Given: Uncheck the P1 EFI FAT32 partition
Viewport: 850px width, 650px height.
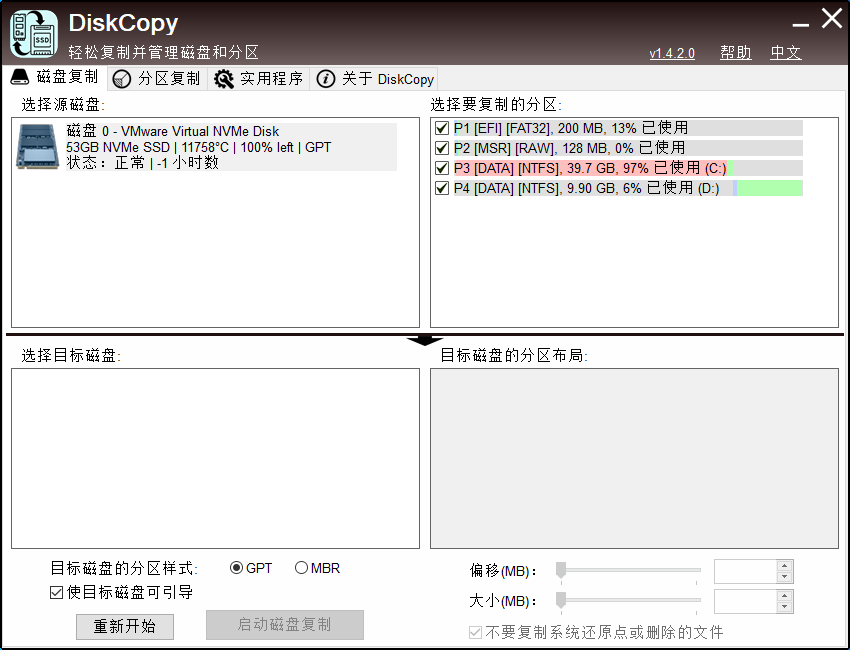Looking at the screenshot, I should coord(442,128).
